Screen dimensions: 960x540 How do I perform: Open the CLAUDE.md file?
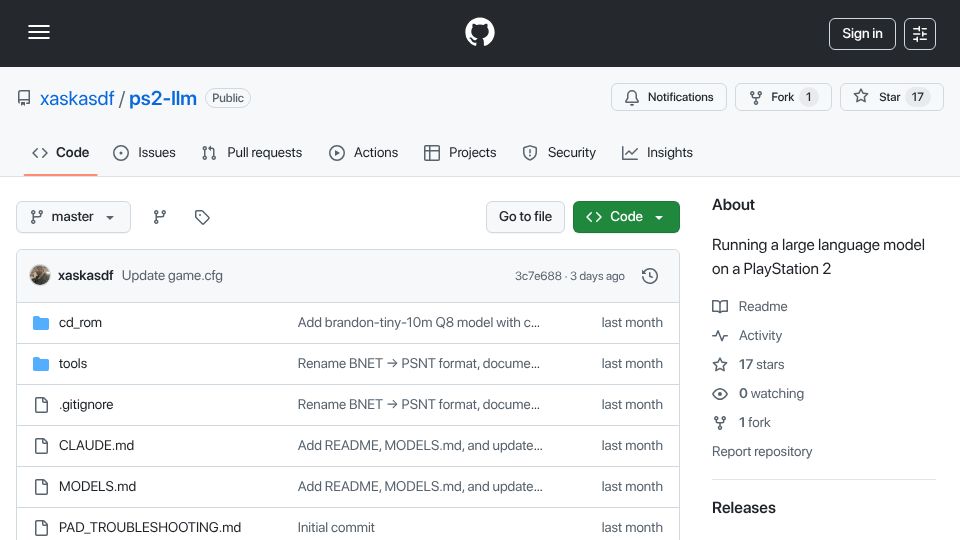pos(96,446)
